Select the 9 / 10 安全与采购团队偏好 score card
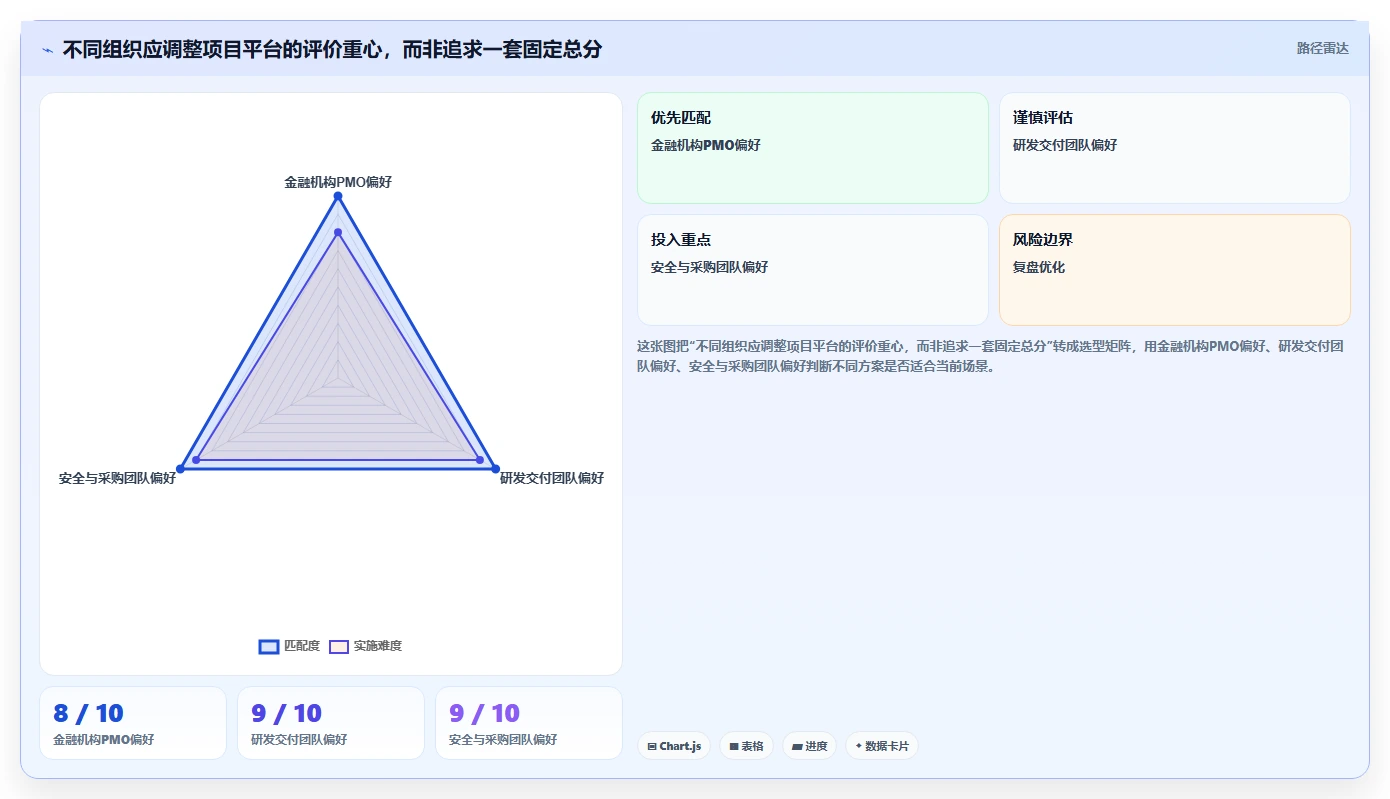 529,723
